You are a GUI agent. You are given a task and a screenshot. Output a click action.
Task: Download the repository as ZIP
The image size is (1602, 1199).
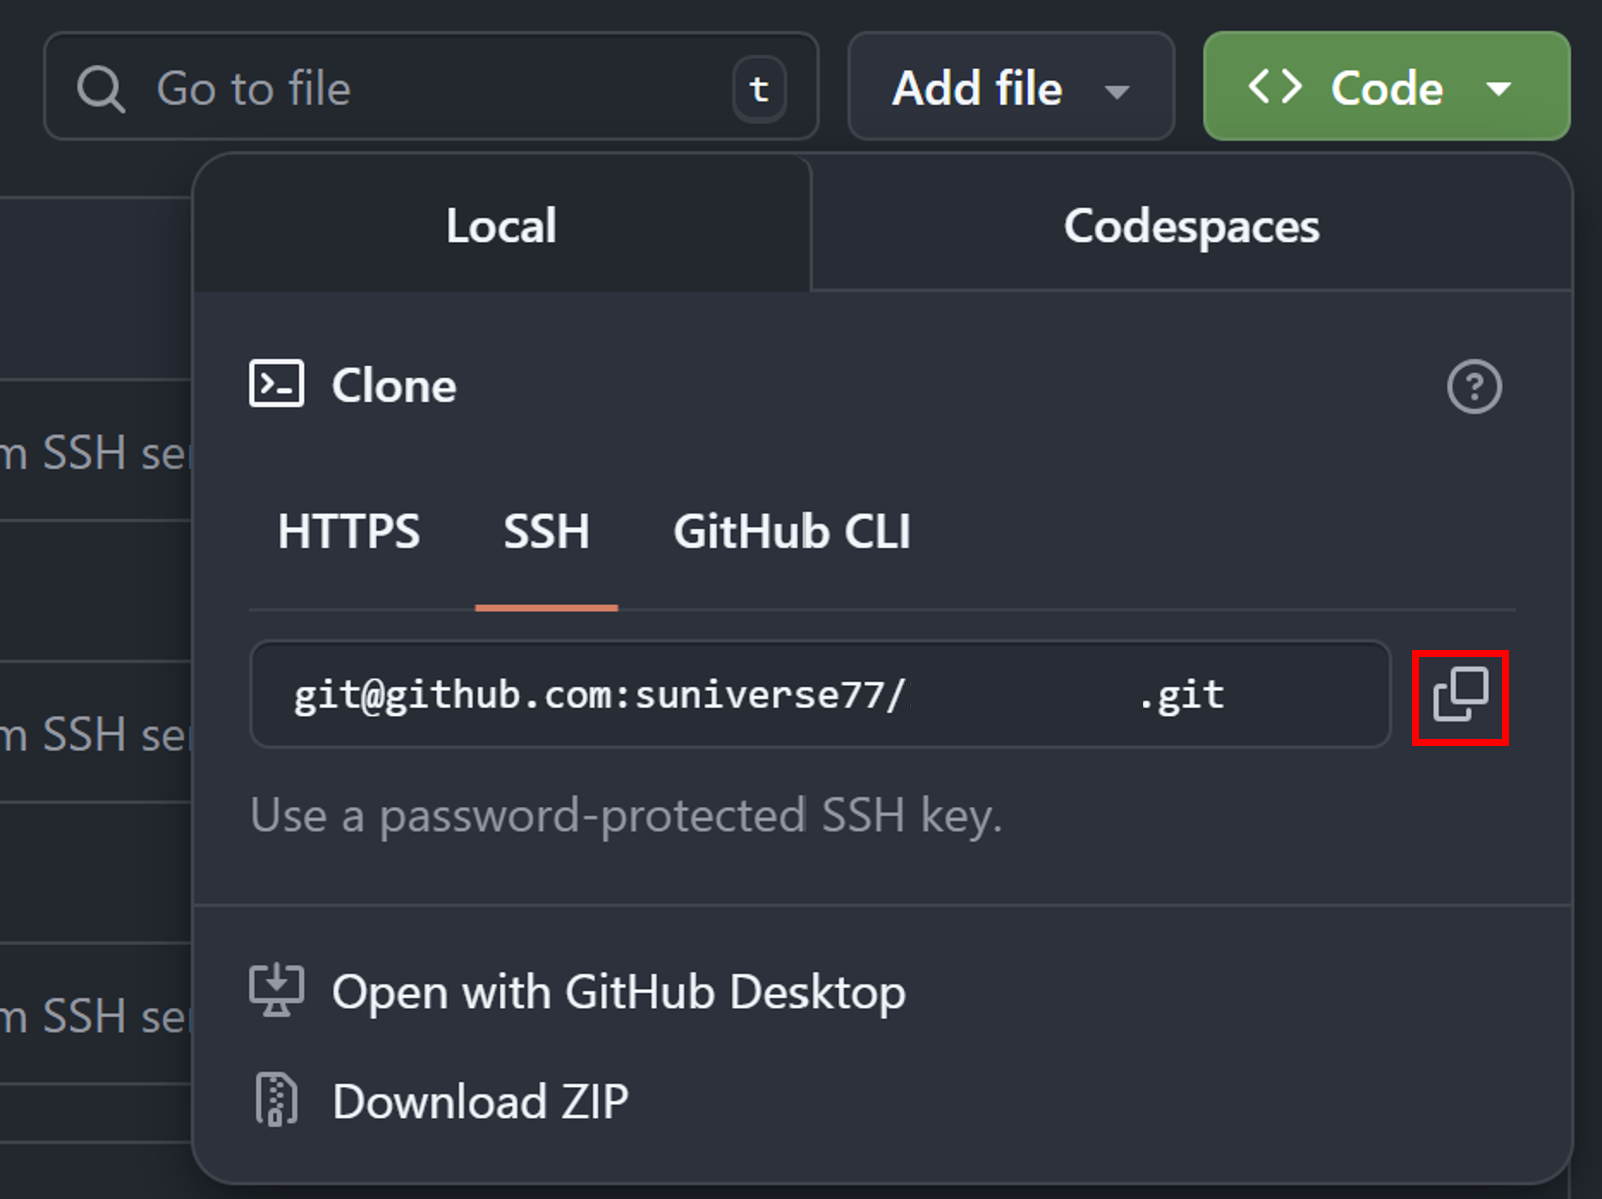(480, 1101)
